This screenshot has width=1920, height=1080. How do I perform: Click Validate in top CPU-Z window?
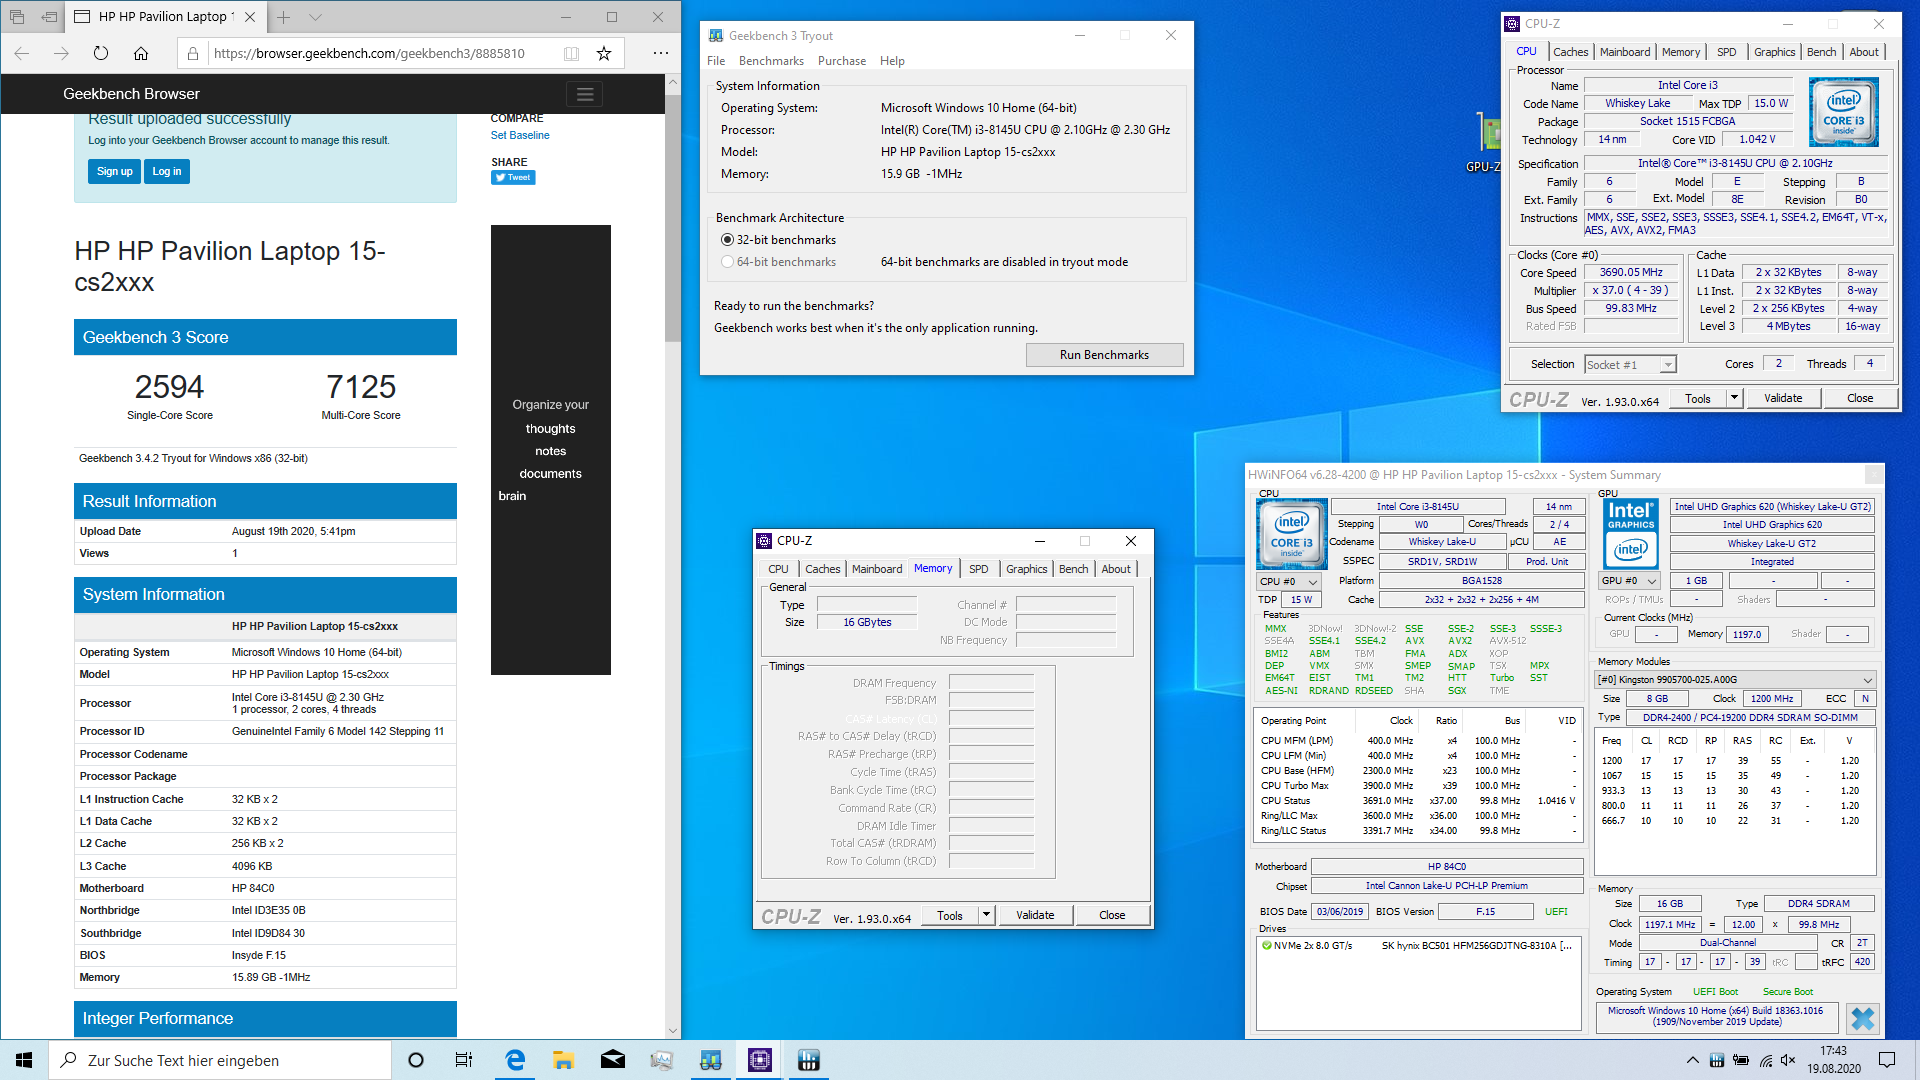pyautogui.click(x=1783, y=398)
